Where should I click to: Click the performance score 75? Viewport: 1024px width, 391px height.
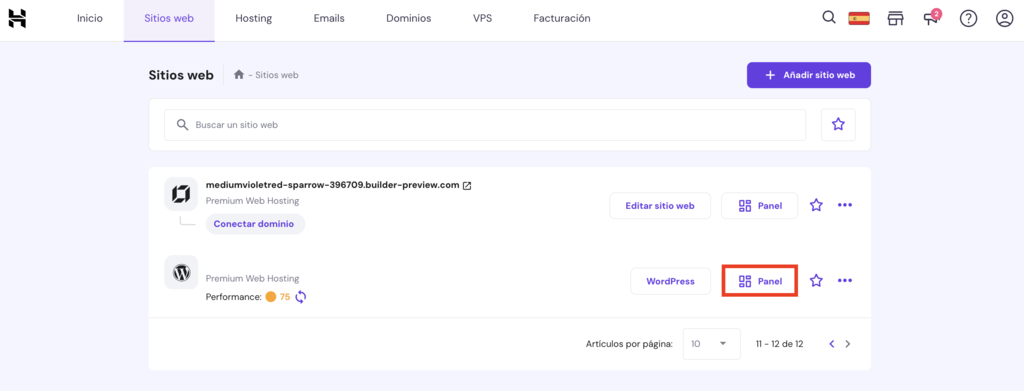click(x=285, y=297)
